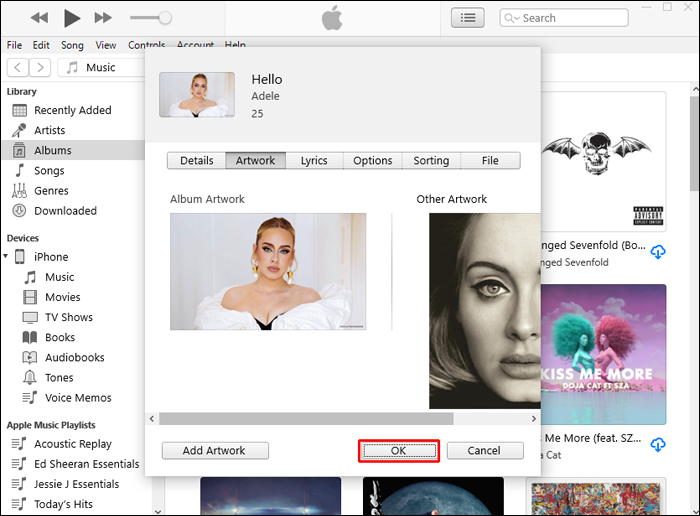
Task: Click the song title Hello
Action: [x=267, y=79]
